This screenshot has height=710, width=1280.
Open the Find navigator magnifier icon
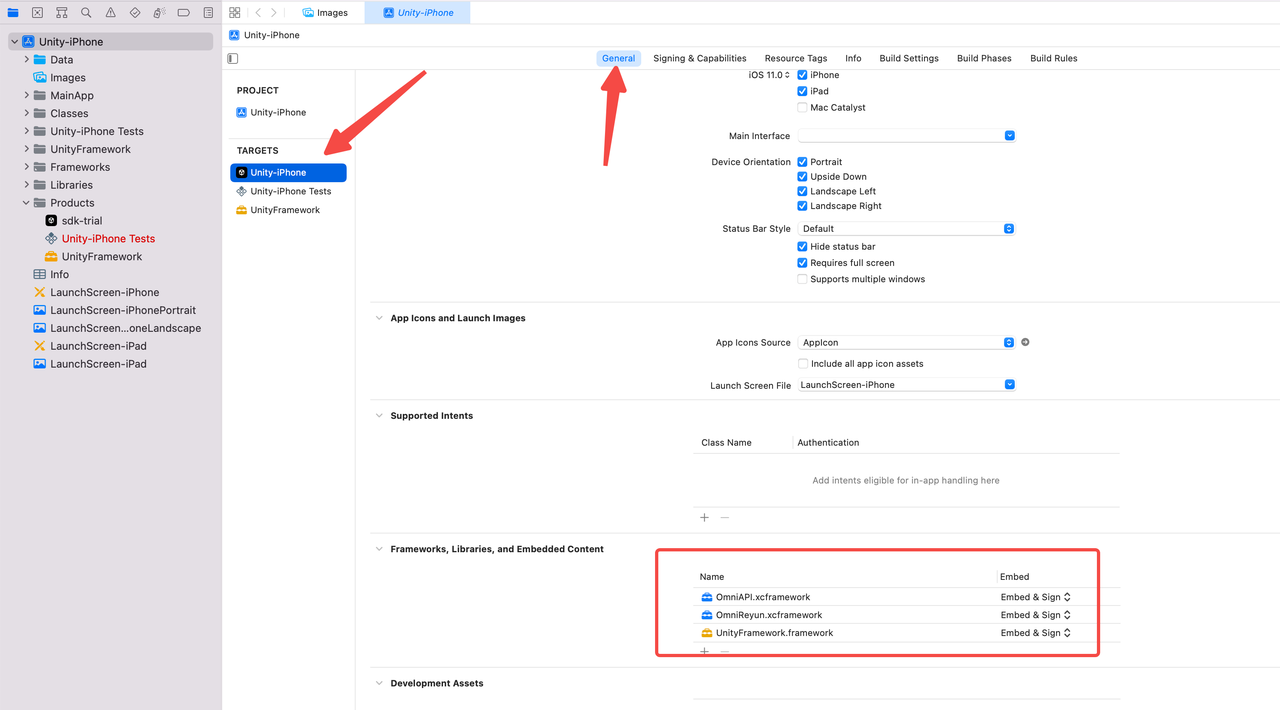86,13
